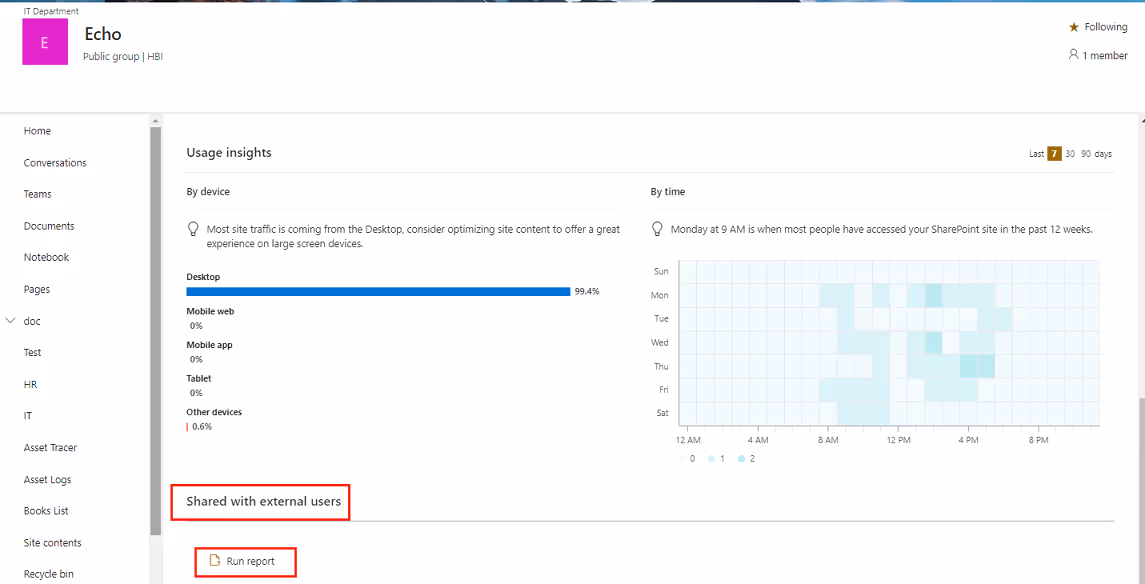Click the sidebar scroll up arrow
This screenshot has height=584, width=1145.
[155, 120]
